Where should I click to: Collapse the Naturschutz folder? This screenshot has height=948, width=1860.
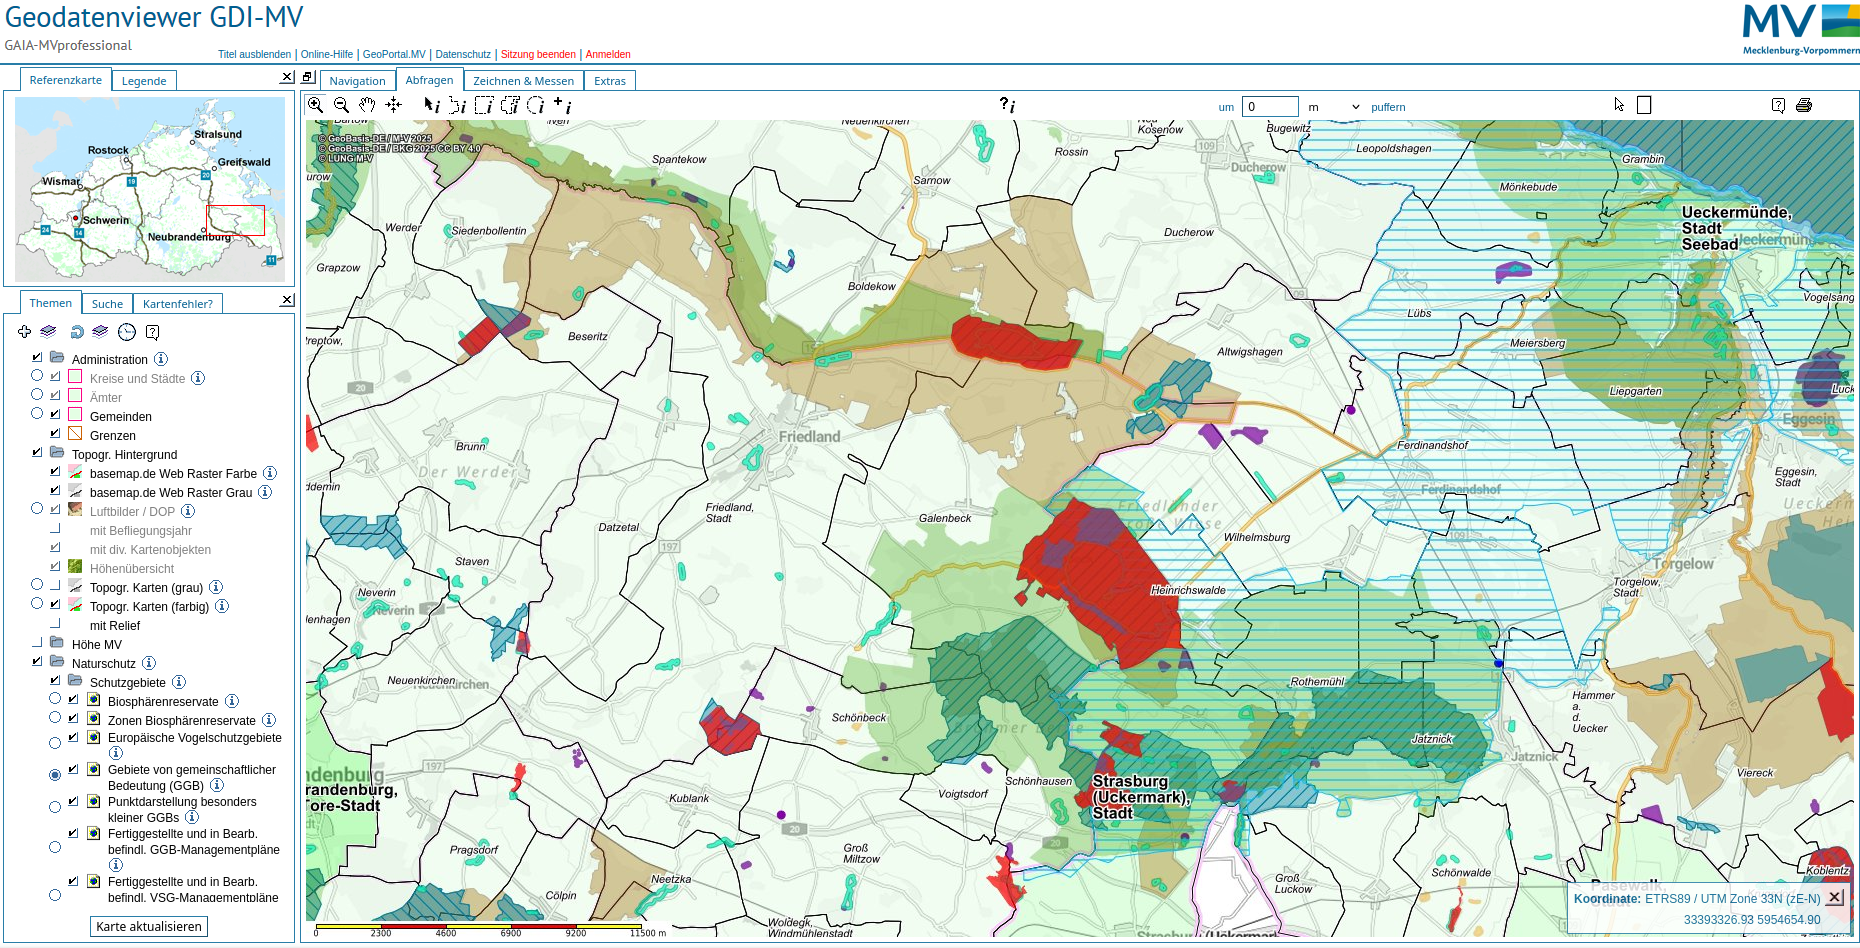tap(57, 662)
